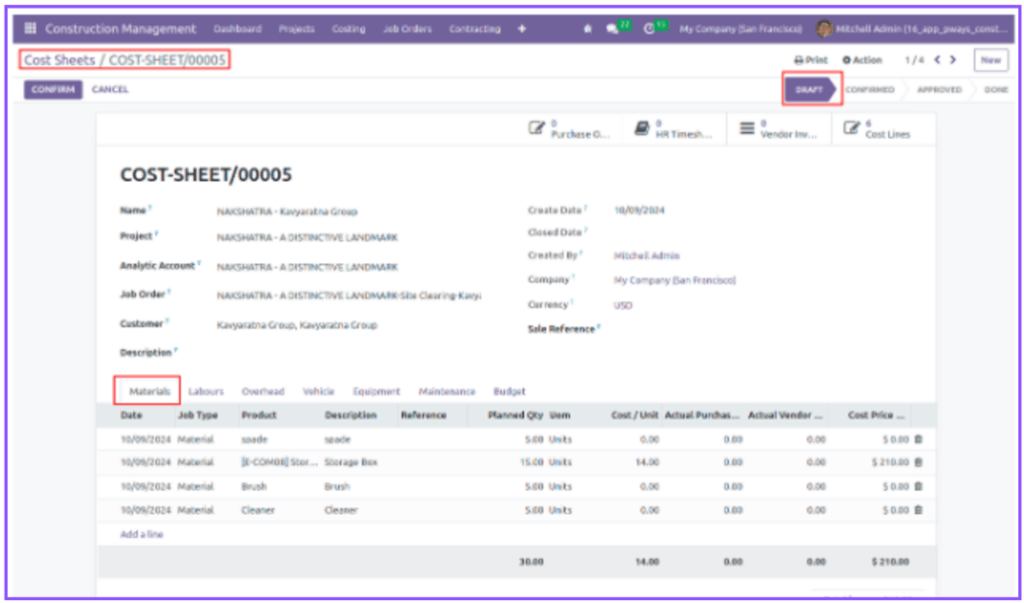Set status to Confirmed in status bar
This screenshot has height=603, width=1024.
(870, 89)
